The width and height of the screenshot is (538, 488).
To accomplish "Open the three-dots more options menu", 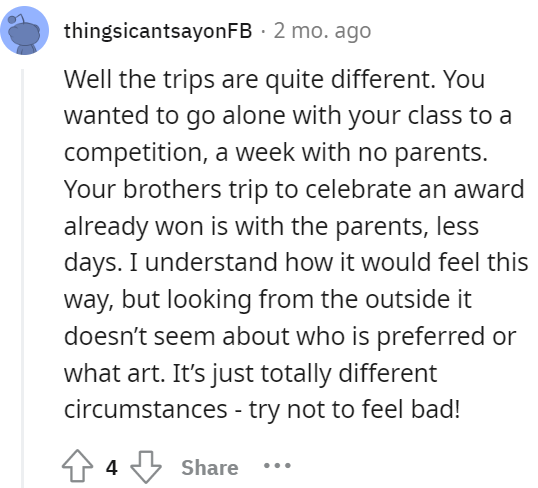I will pyautogui.click(x=277, y=466).
